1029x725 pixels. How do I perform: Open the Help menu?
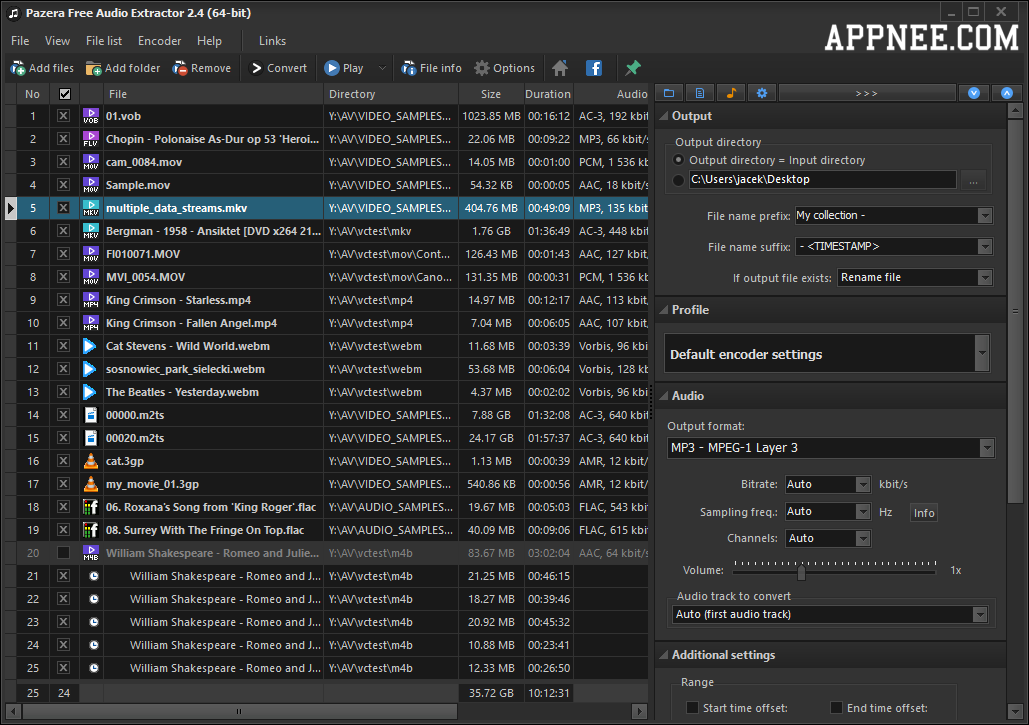tap(209, 41)
